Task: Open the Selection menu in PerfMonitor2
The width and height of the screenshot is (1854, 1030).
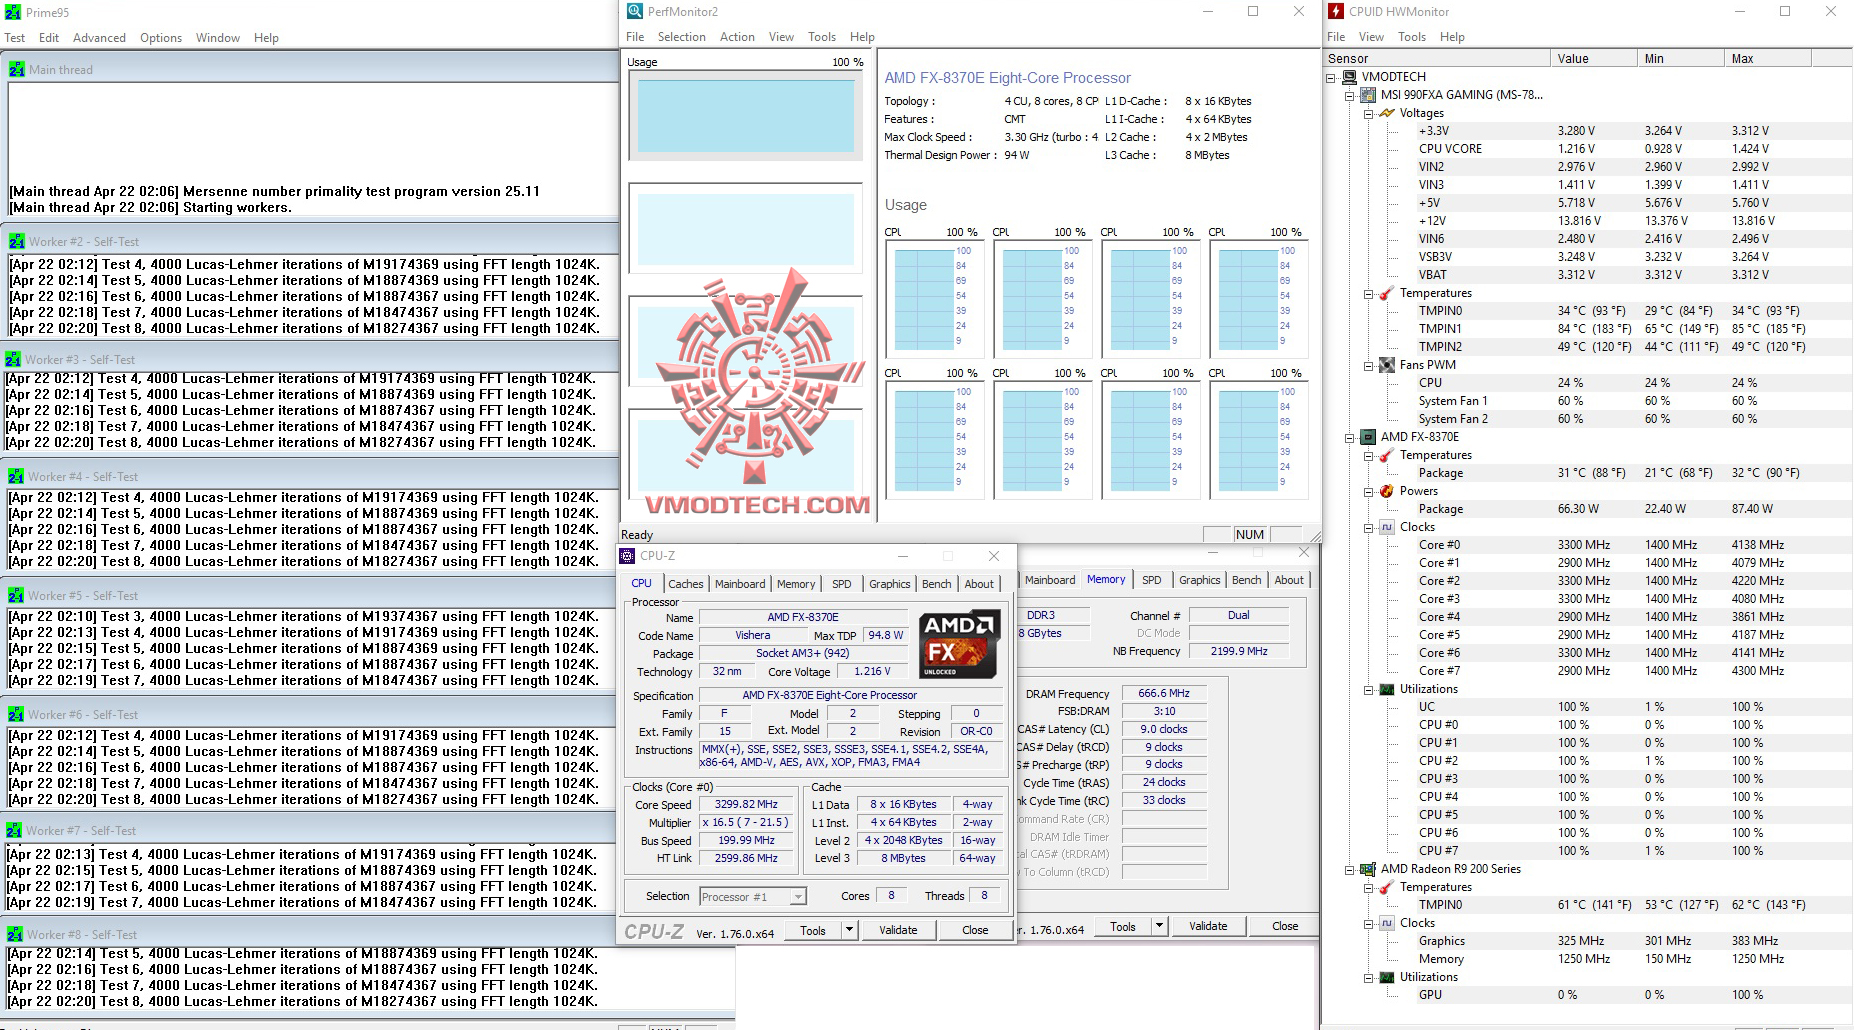Action: tap(682, 37)
